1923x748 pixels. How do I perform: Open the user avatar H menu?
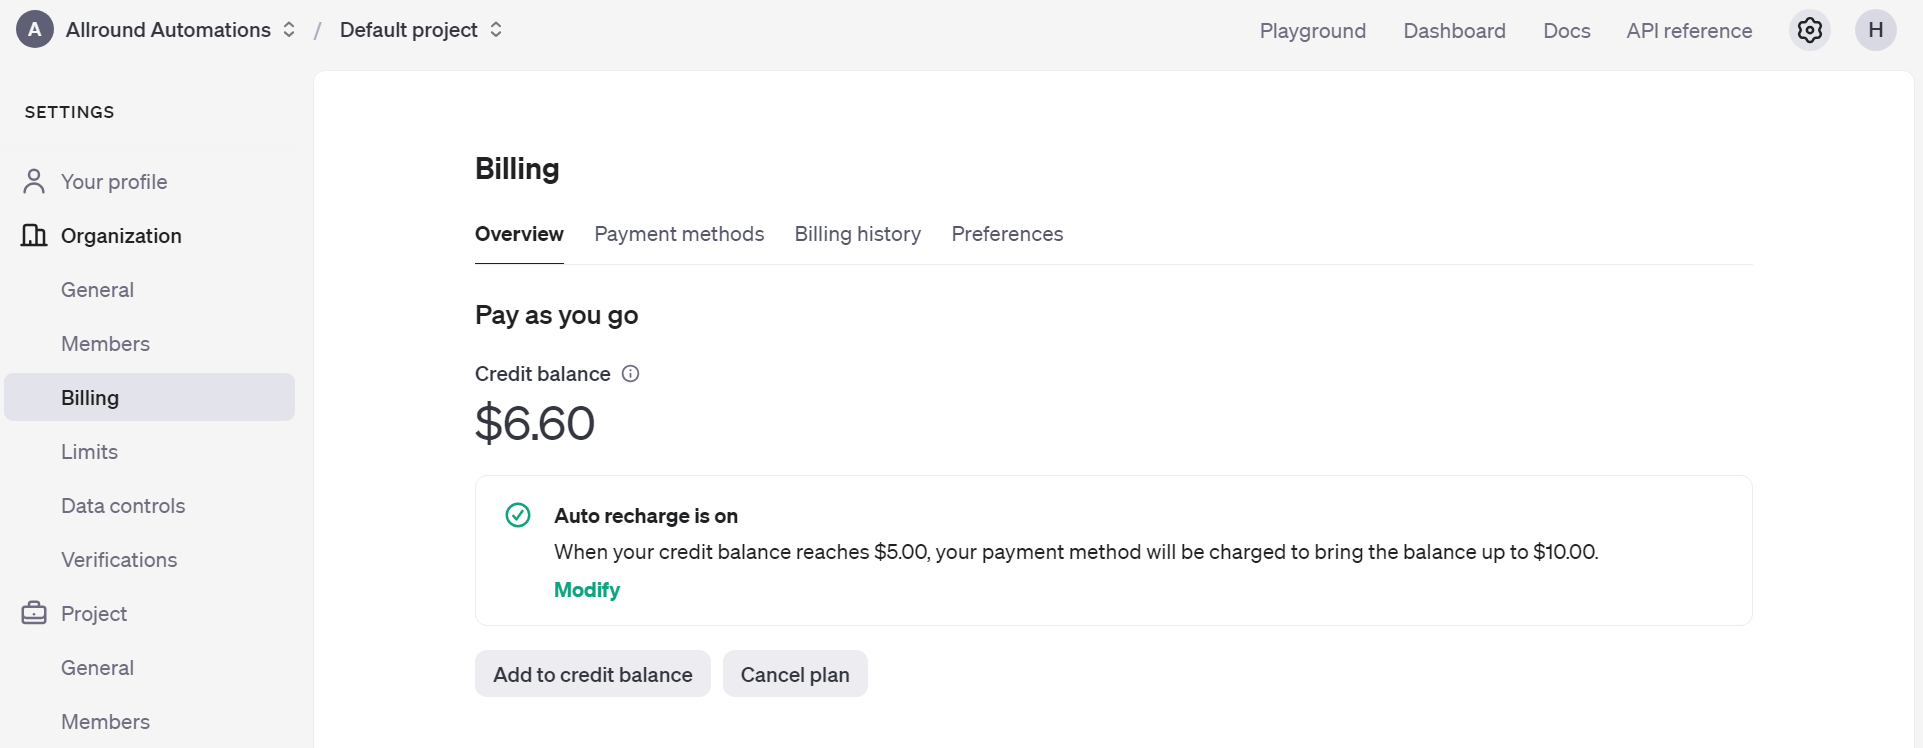click(1875, 30)
